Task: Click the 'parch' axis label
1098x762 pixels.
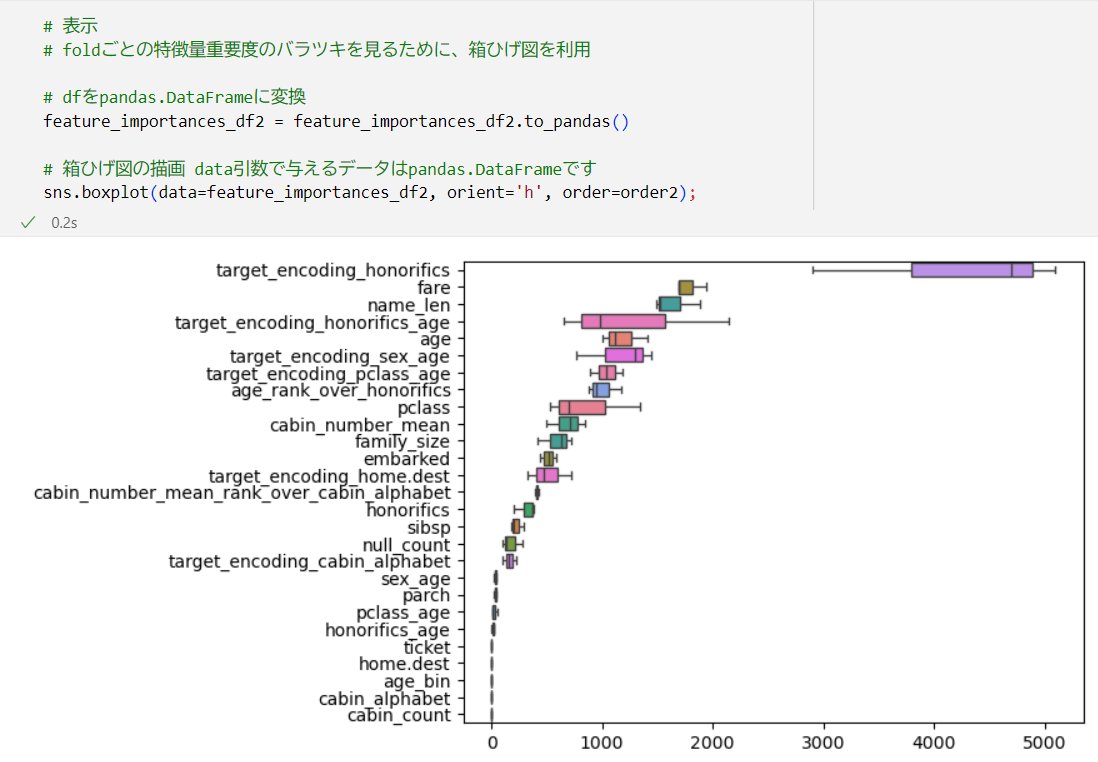Action: click(x=426, y=596)
